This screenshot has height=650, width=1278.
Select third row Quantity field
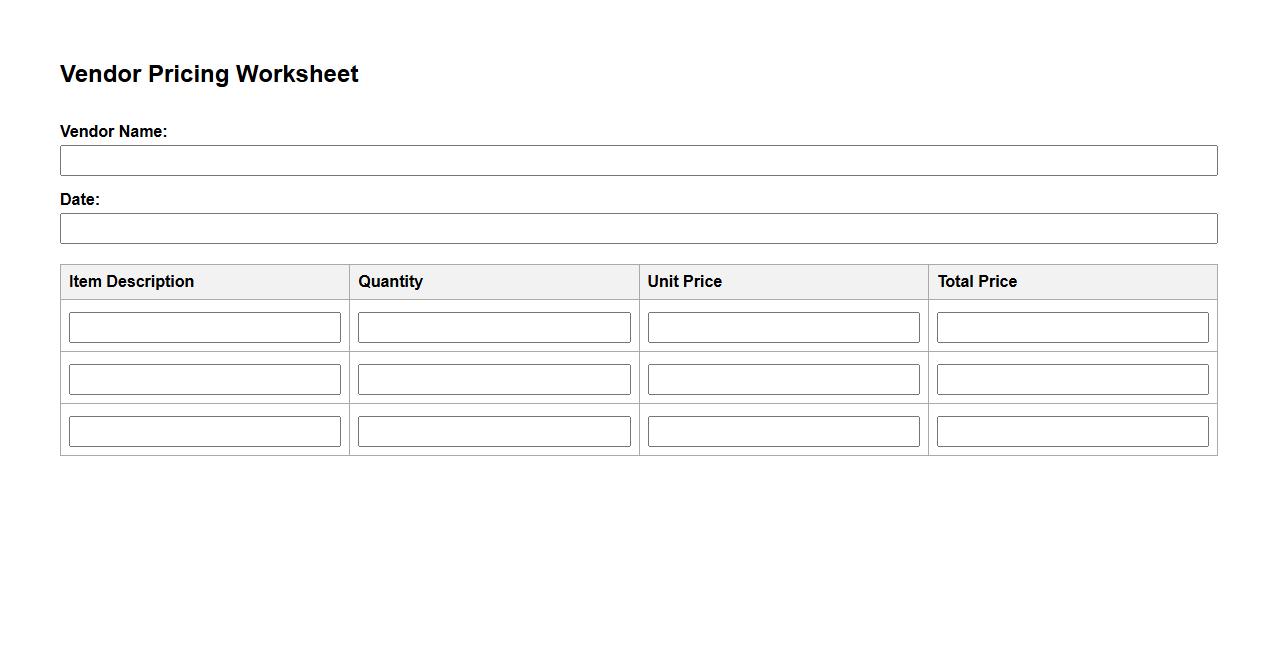tap(494, 431)
